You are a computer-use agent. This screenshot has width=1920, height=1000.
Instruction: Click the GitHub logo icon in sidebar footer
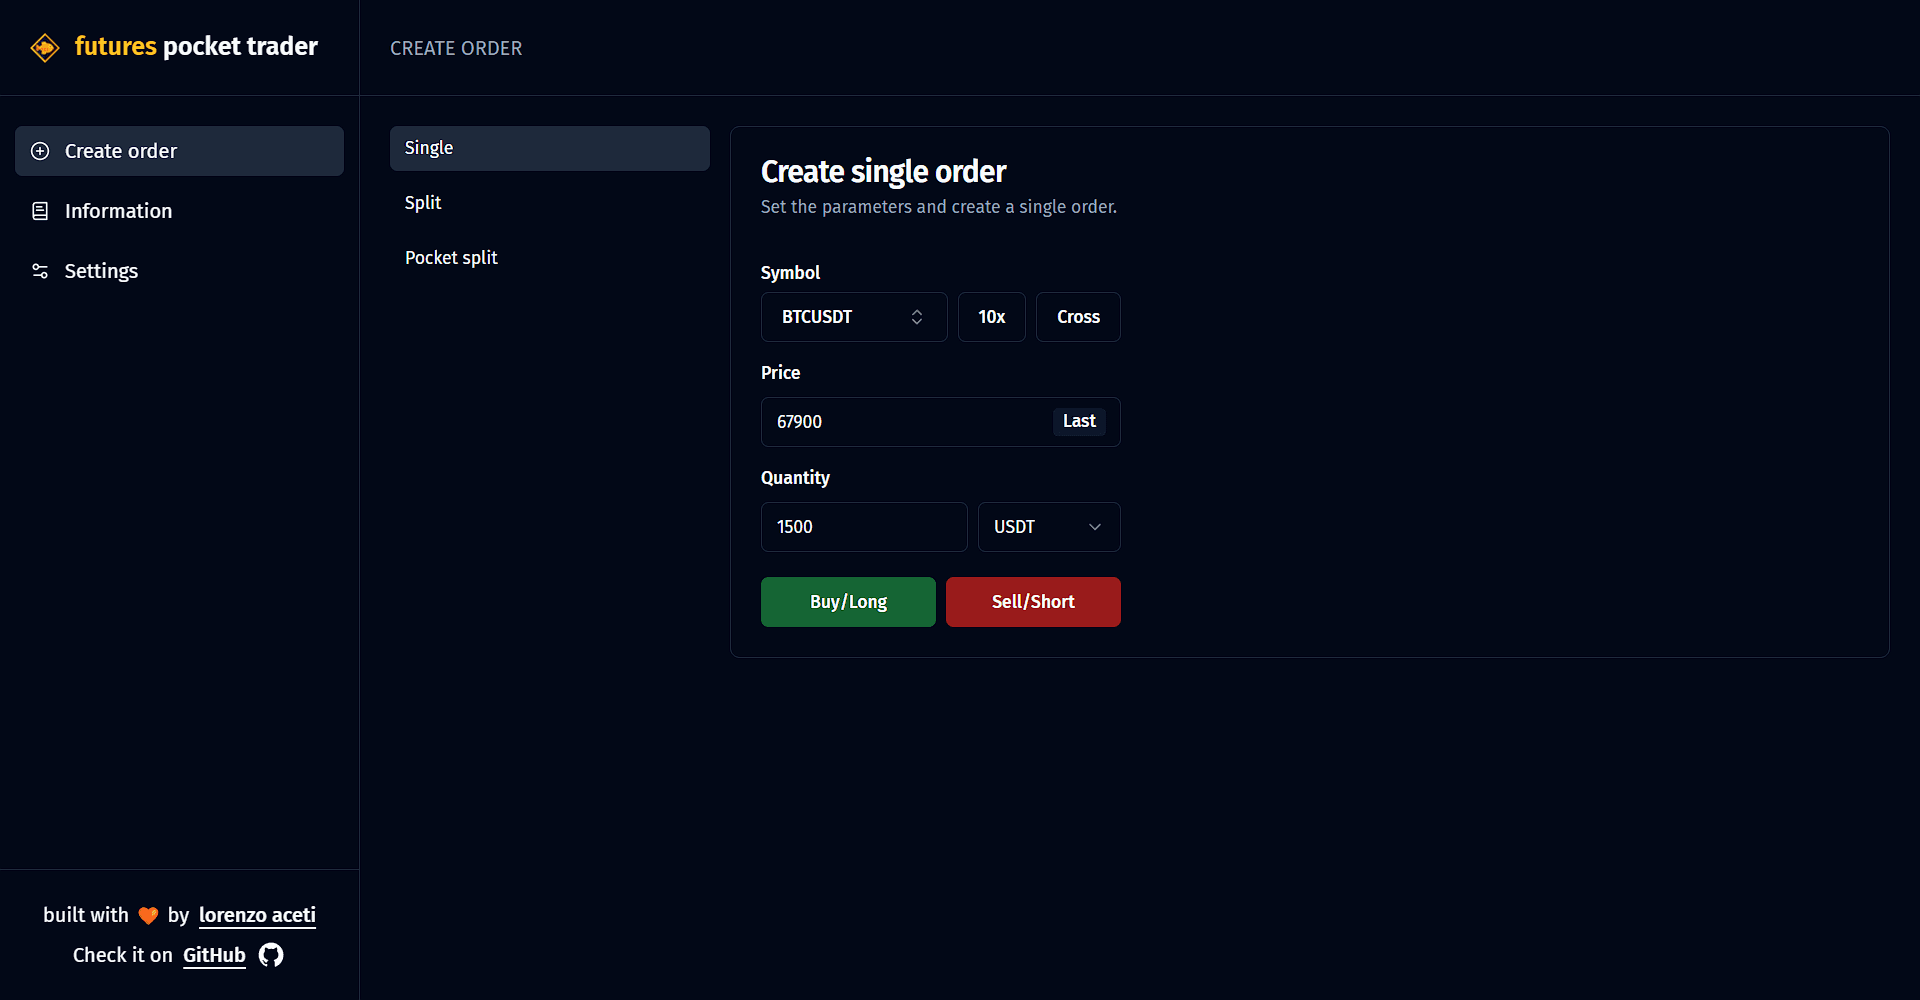(269, 955)
